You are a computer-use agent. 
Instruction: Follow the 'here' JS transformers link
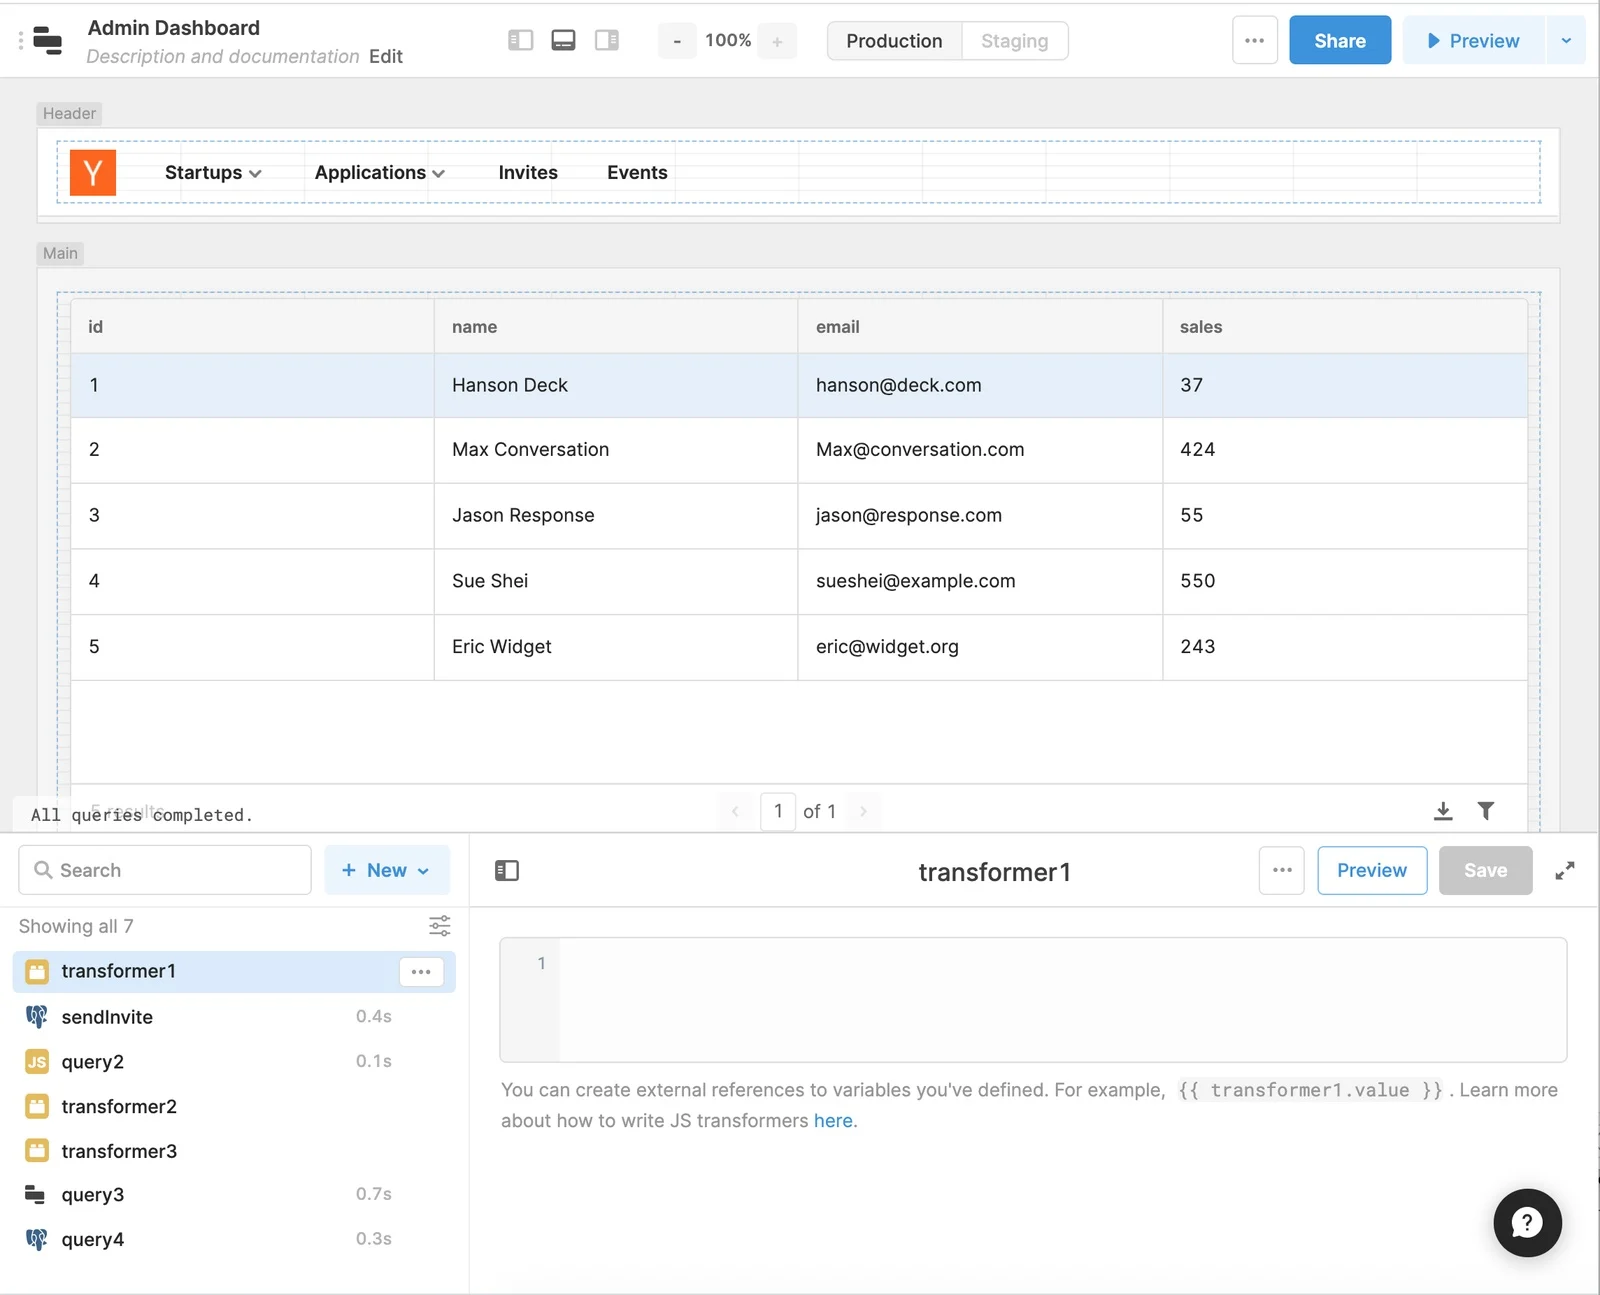833,1121
